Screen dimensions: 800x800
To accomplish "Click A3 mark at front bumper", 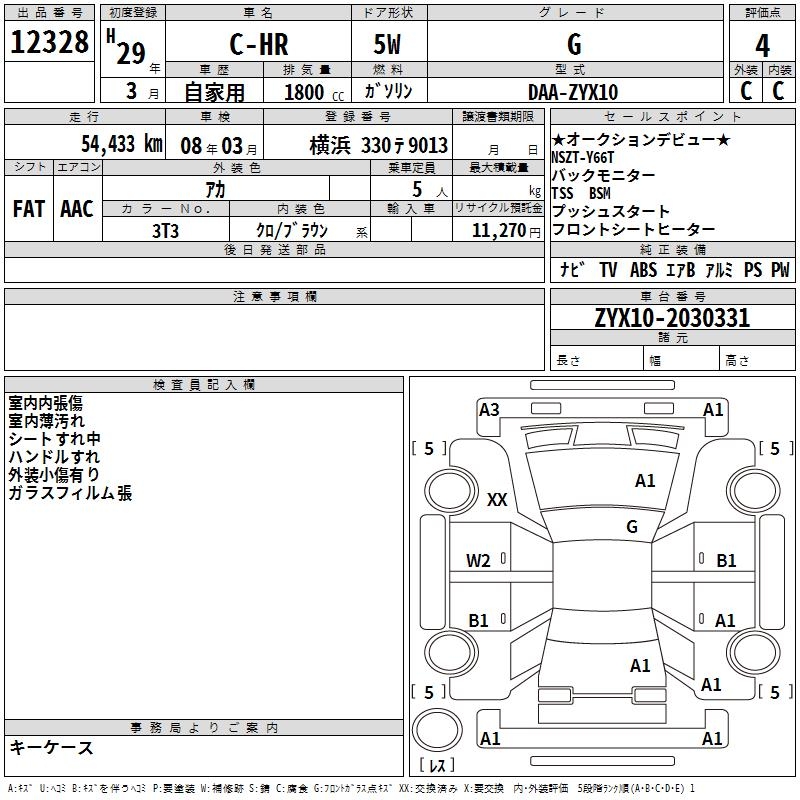I will 489,410.
